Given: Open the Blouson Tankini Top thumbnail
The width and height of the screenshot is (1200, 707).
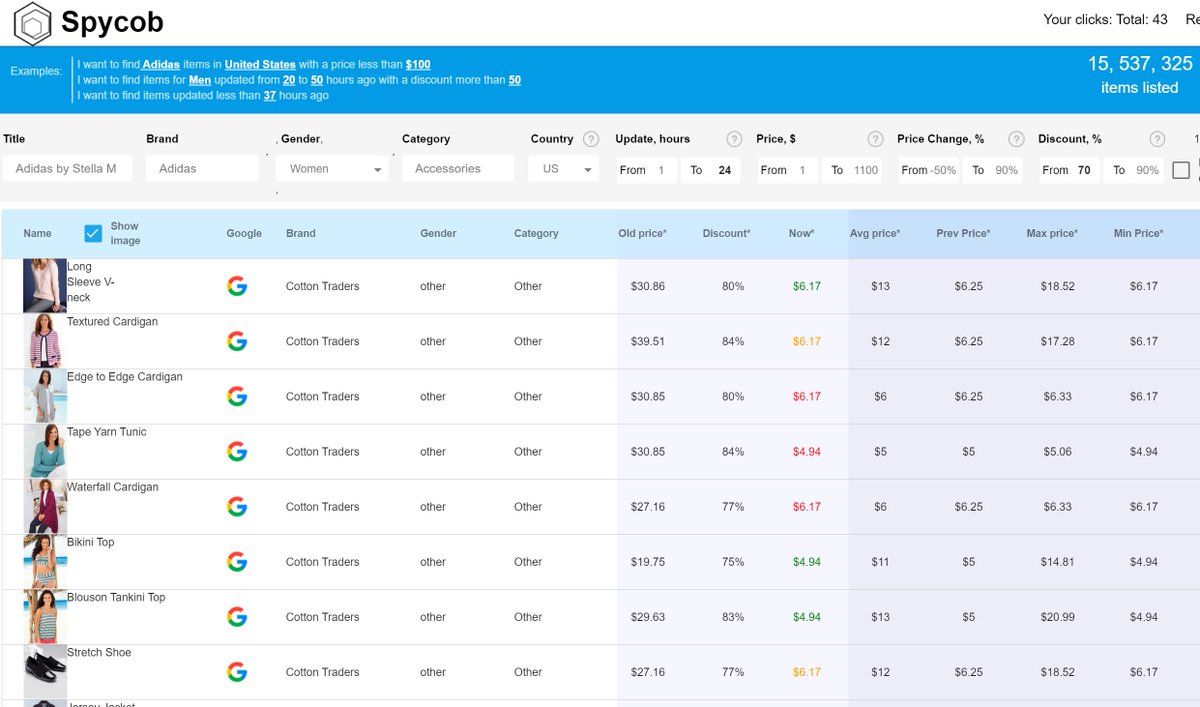Looking at the screenshot, I should point(44,616).
